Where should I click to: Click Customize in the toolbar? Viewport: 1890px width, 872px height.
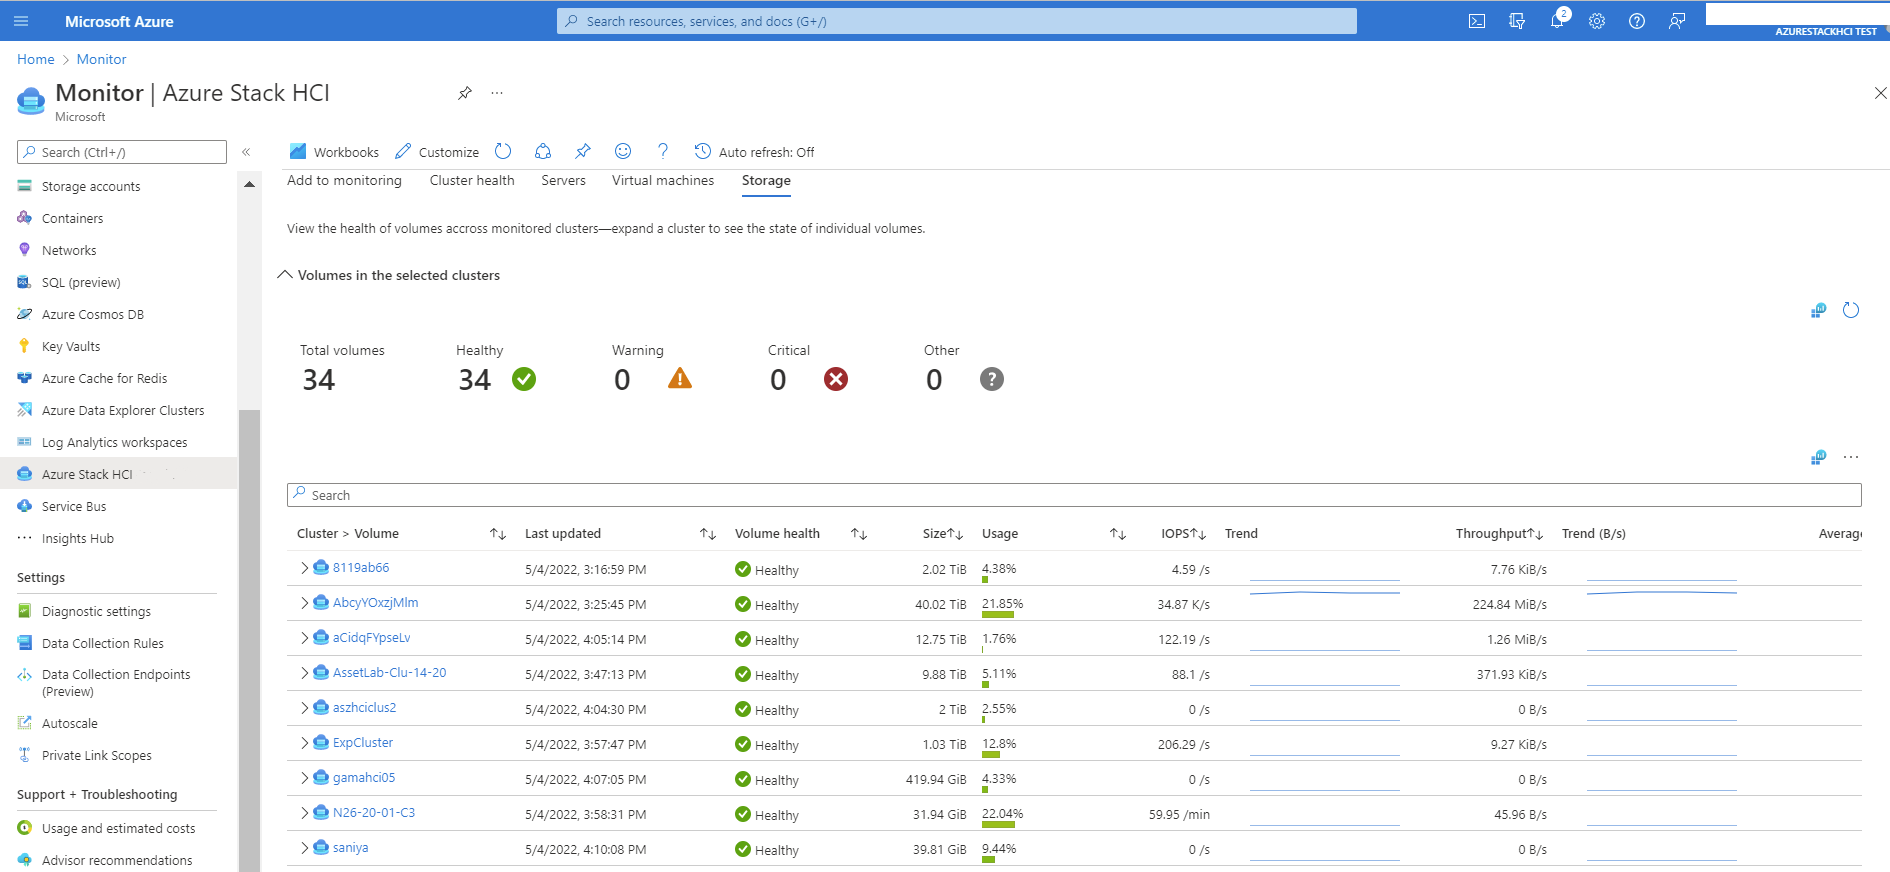[x=437, y=152]
